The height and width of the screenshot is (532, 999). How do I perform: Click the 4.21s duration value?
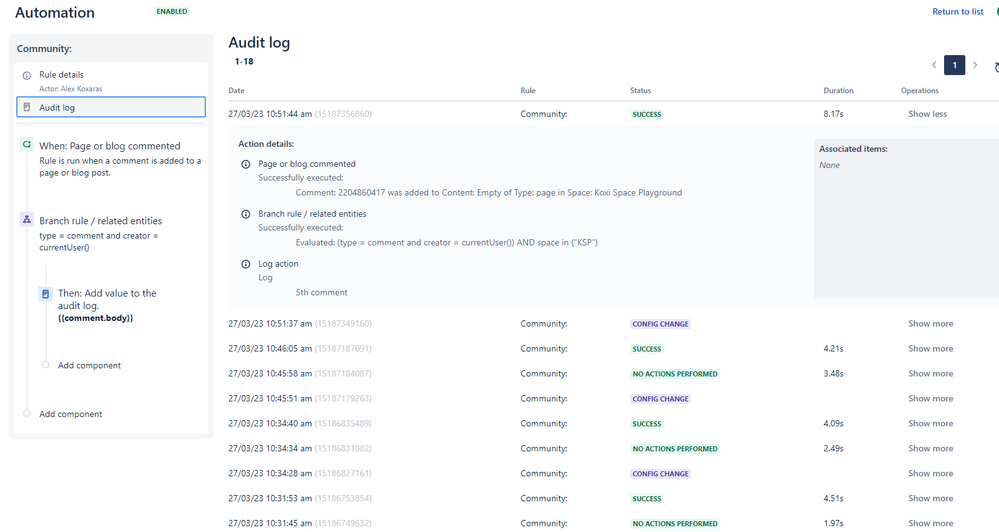[833, 349]
